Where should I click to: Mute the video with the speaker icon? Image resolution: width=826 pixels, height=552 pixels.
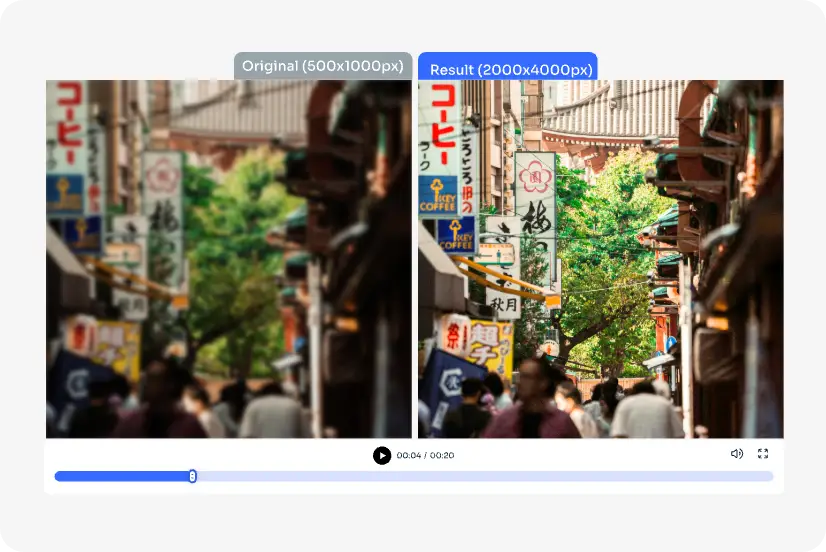(737, 454)
